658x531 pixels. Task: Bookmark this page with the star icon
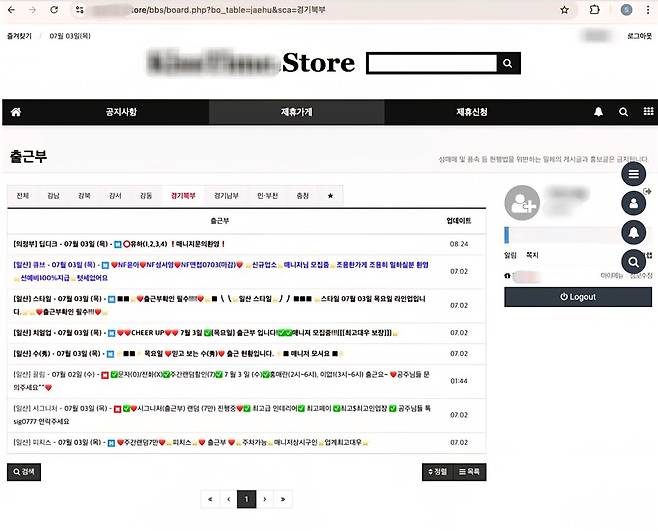(564, 10)
